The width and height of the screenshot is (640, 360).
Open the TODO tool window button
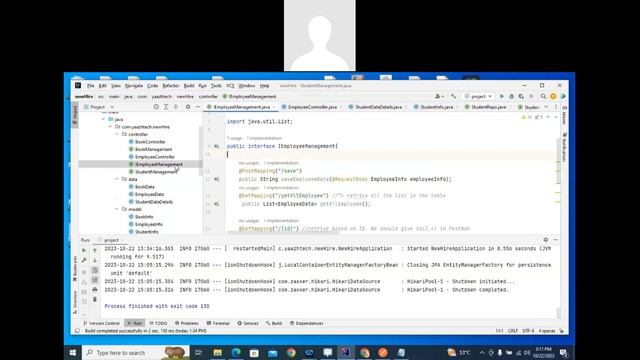[x=158, y=323]
